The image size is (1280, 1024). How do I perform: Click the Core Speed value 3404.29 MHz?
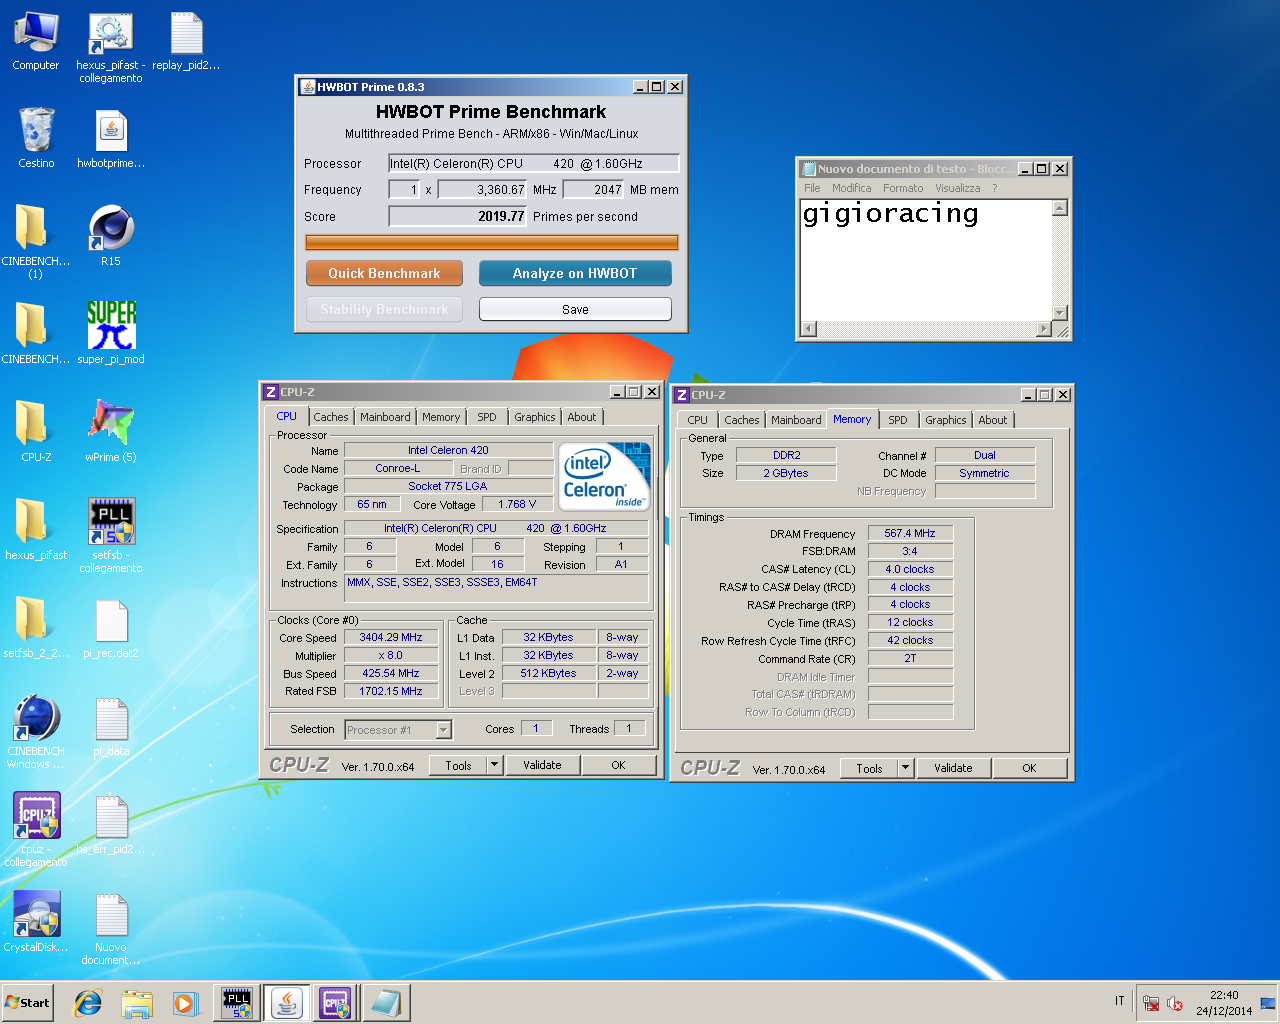[x=391, y=637]
